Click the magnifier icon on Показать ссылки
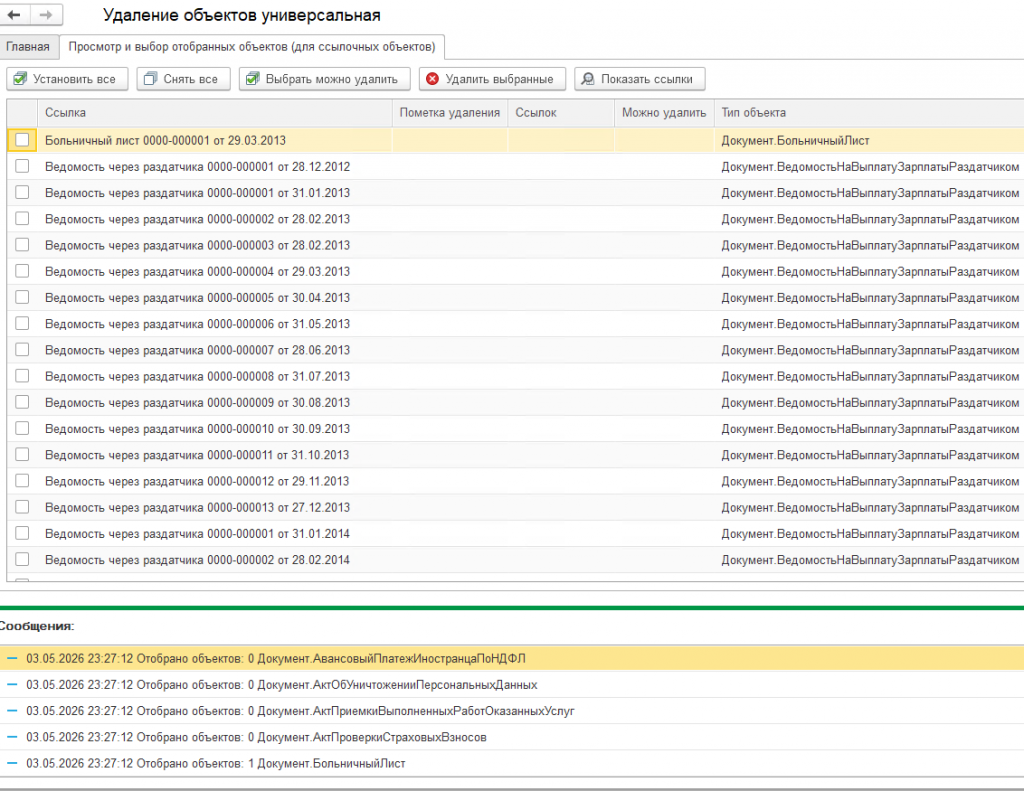 (588, 79)
